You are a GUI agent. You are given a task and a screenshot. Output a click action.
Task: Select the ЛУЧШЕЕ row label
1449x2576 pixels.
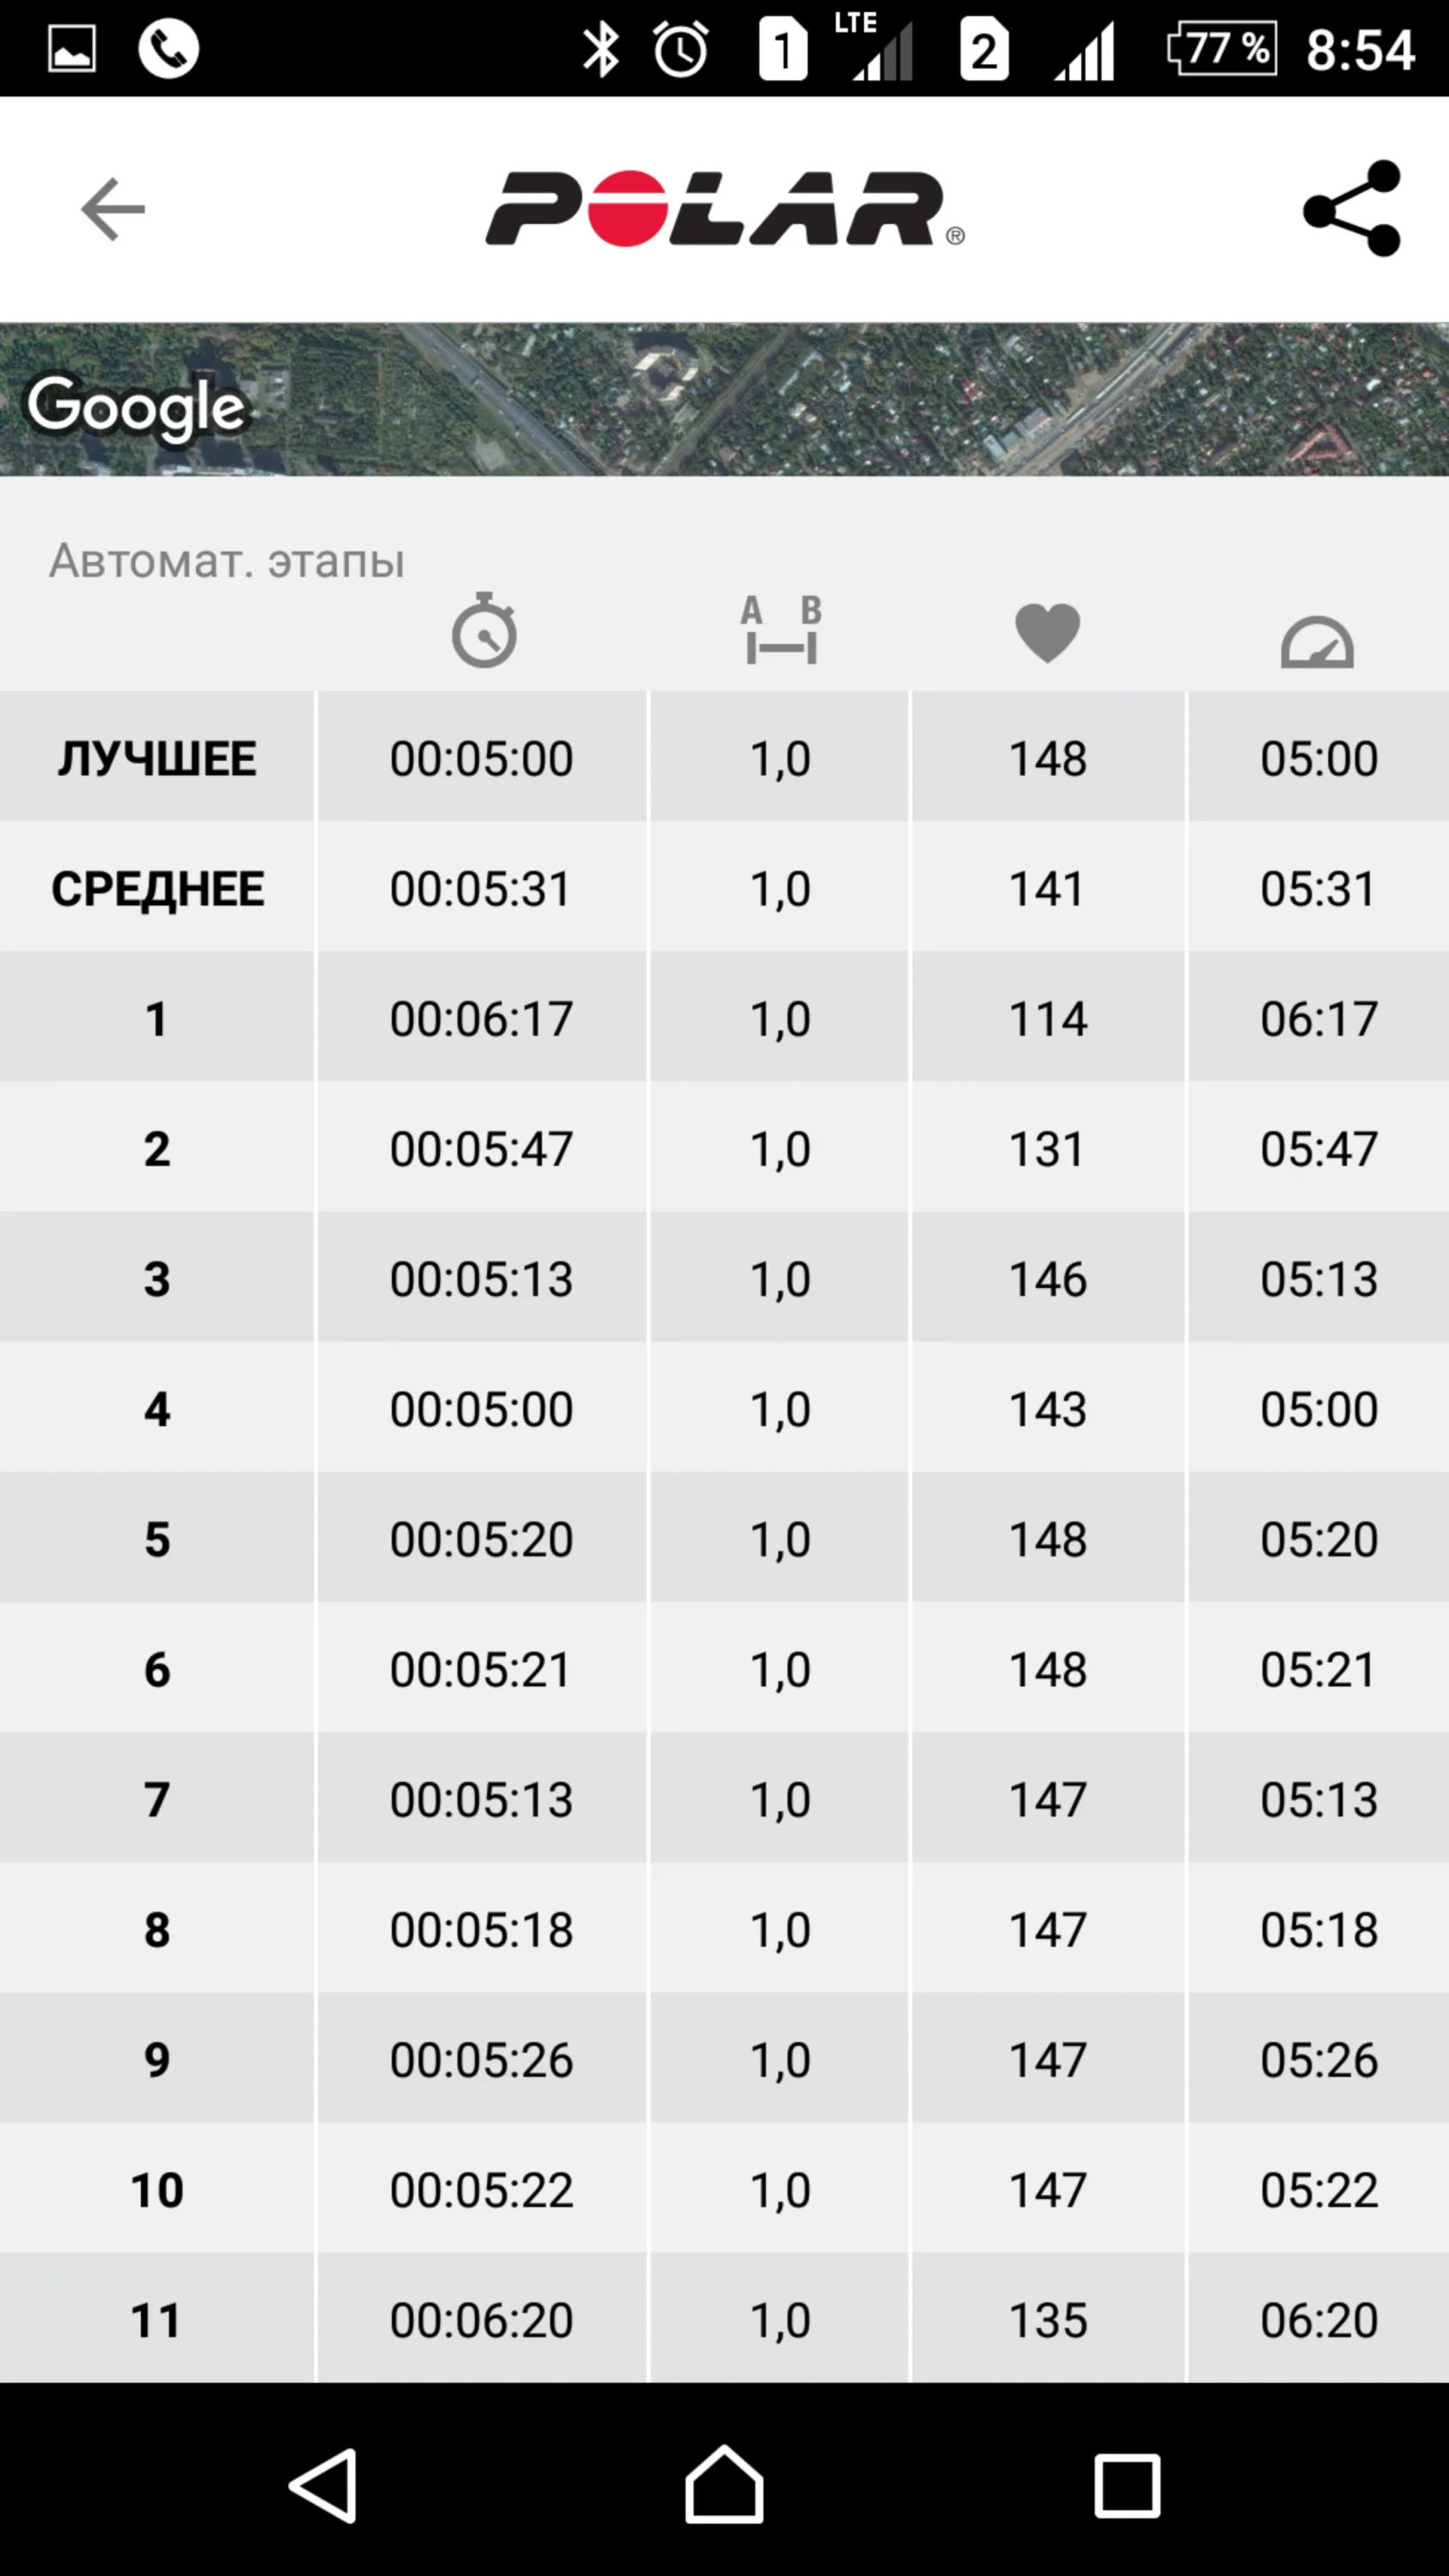click(x=157, y=758)
